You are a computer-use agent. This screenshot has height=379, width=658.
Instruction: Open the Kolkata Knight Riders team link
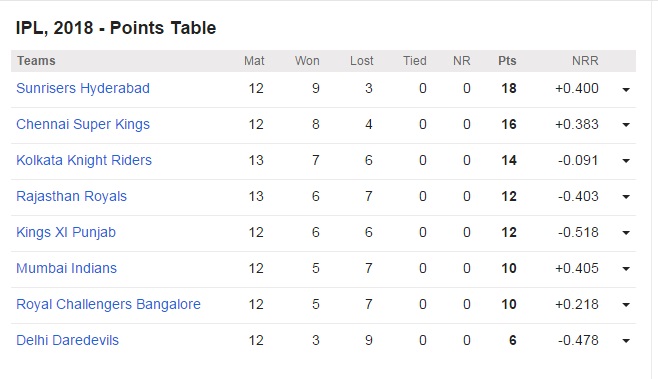click(x=84, y=160)
